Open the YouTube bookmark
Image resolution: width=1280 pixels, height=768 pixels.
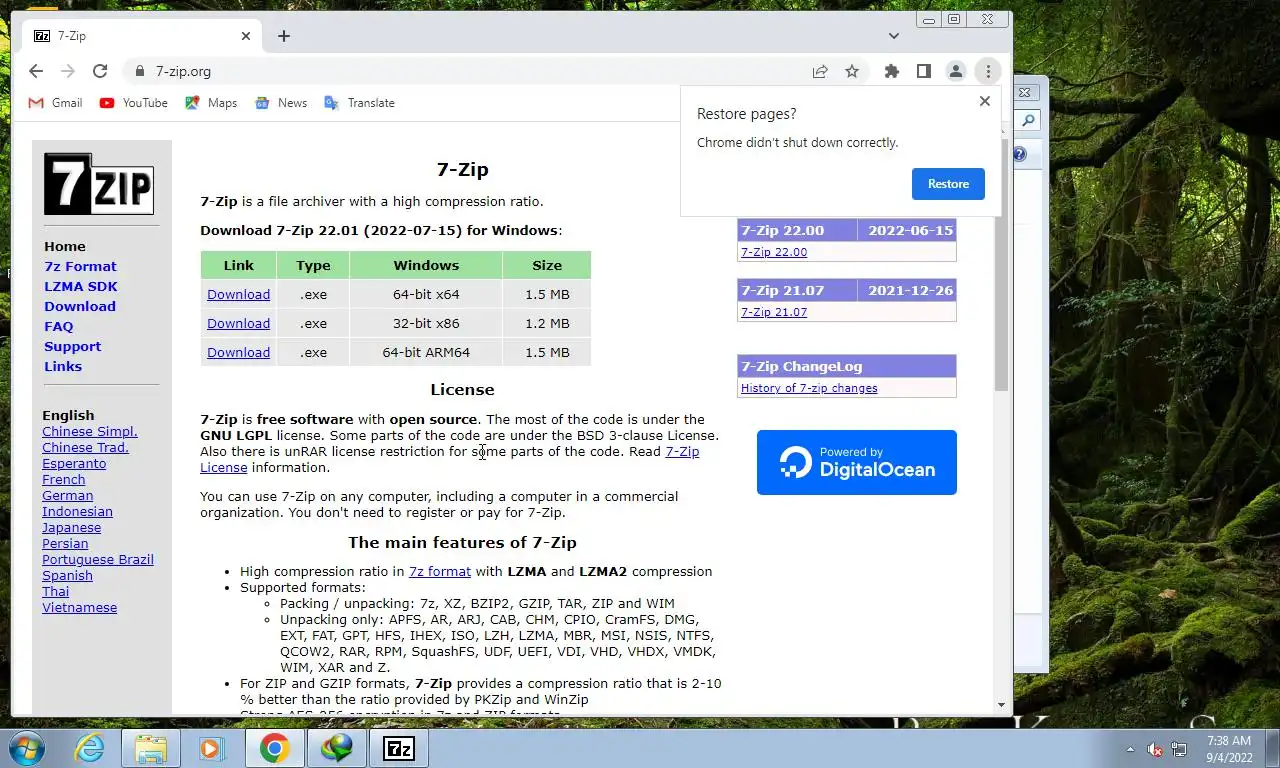click(x=133, y=103)
